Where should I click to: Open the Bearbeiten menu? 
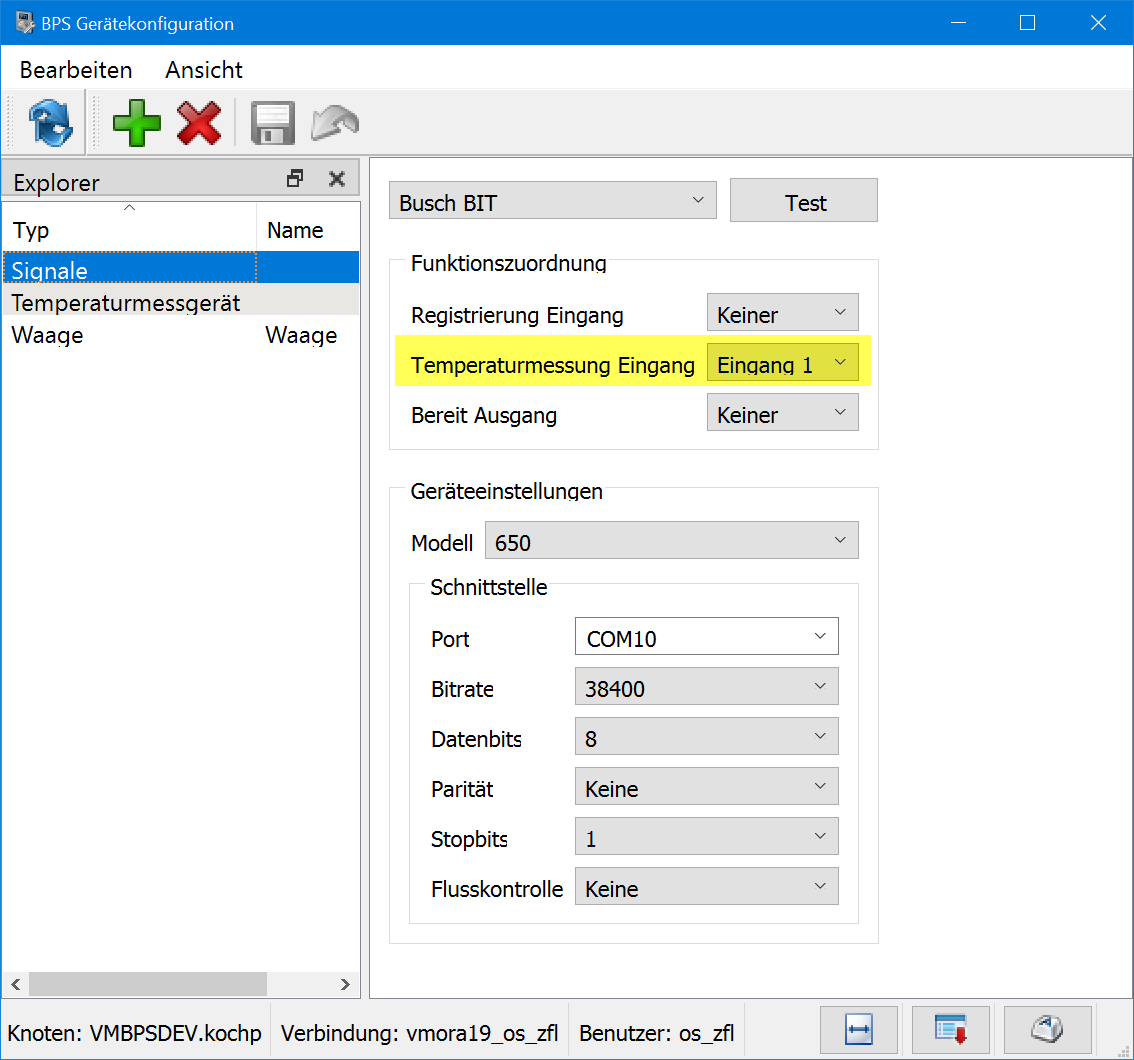click(76, 70)
